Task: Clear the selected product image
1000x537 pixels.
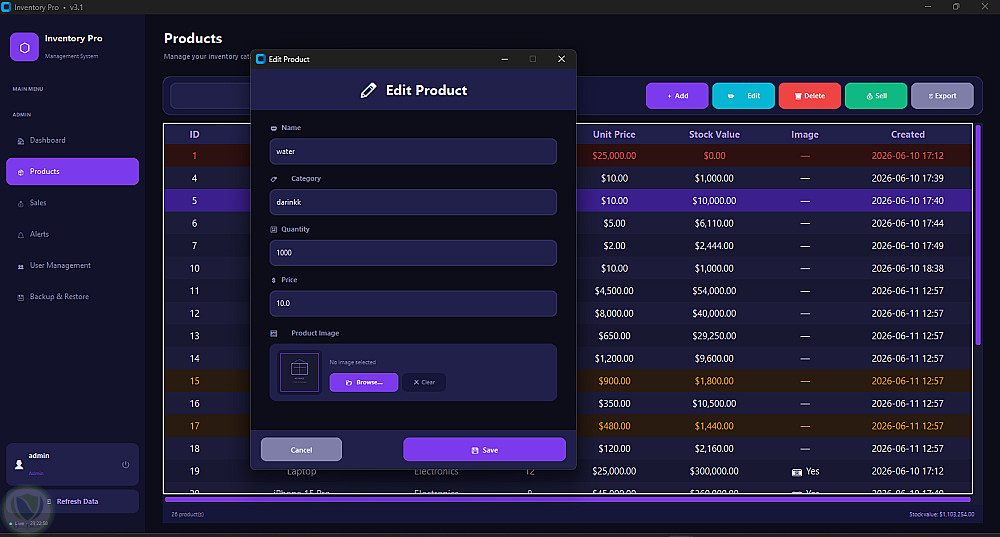Action: (x=423, y=382)
